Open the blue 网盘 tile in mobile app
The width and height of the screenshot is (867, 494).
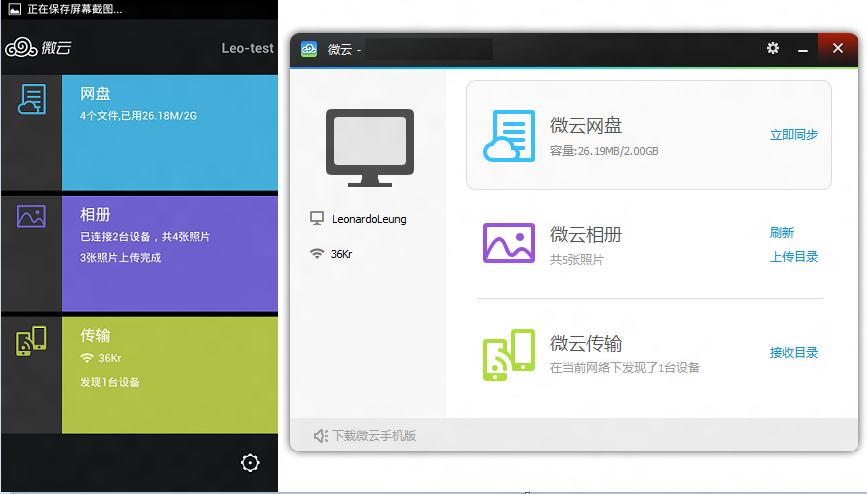coord(170,133)
